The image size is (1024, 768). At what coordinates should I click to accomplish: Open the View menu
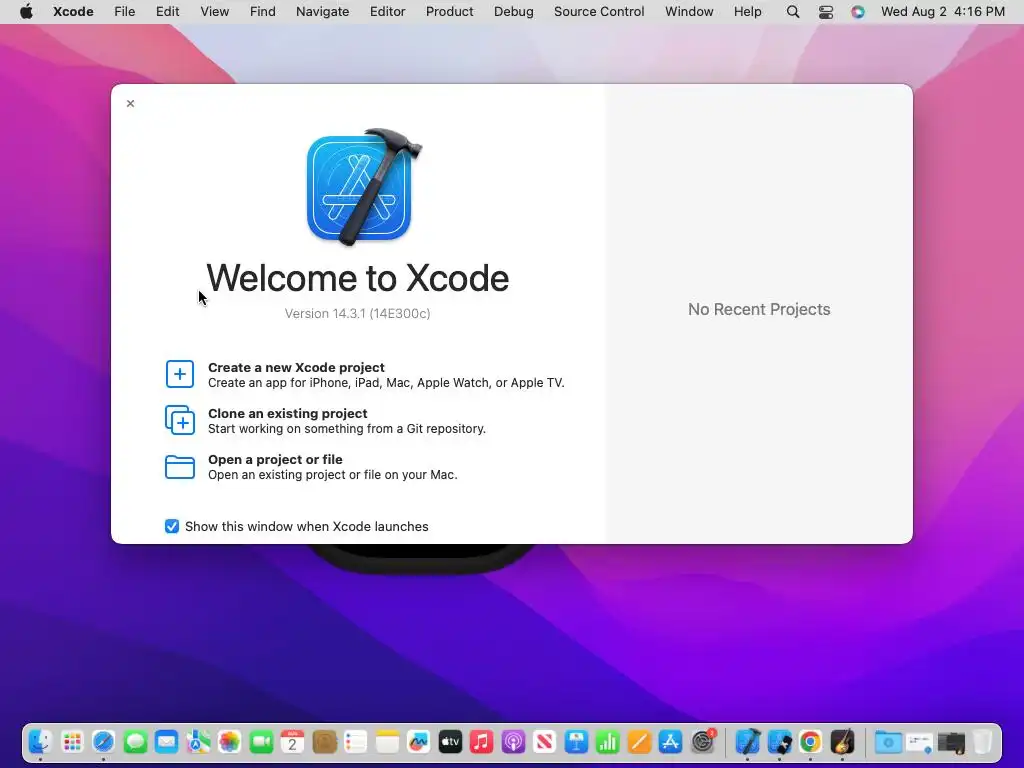(x=214, y=12)
